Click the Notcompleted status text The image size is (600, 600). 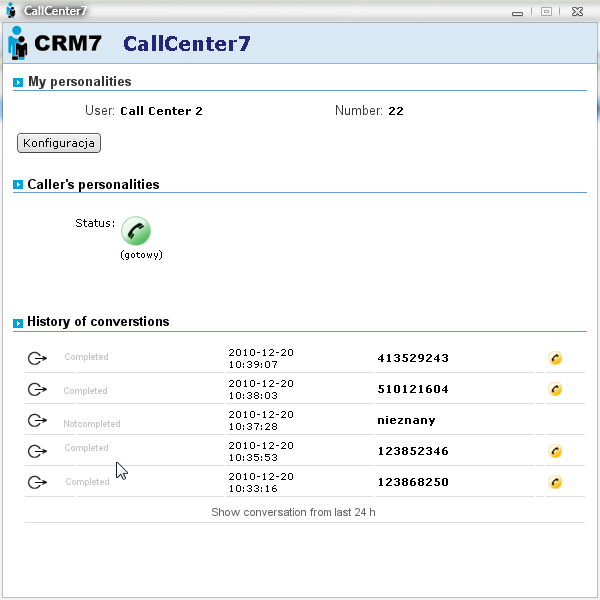[92, 424]
